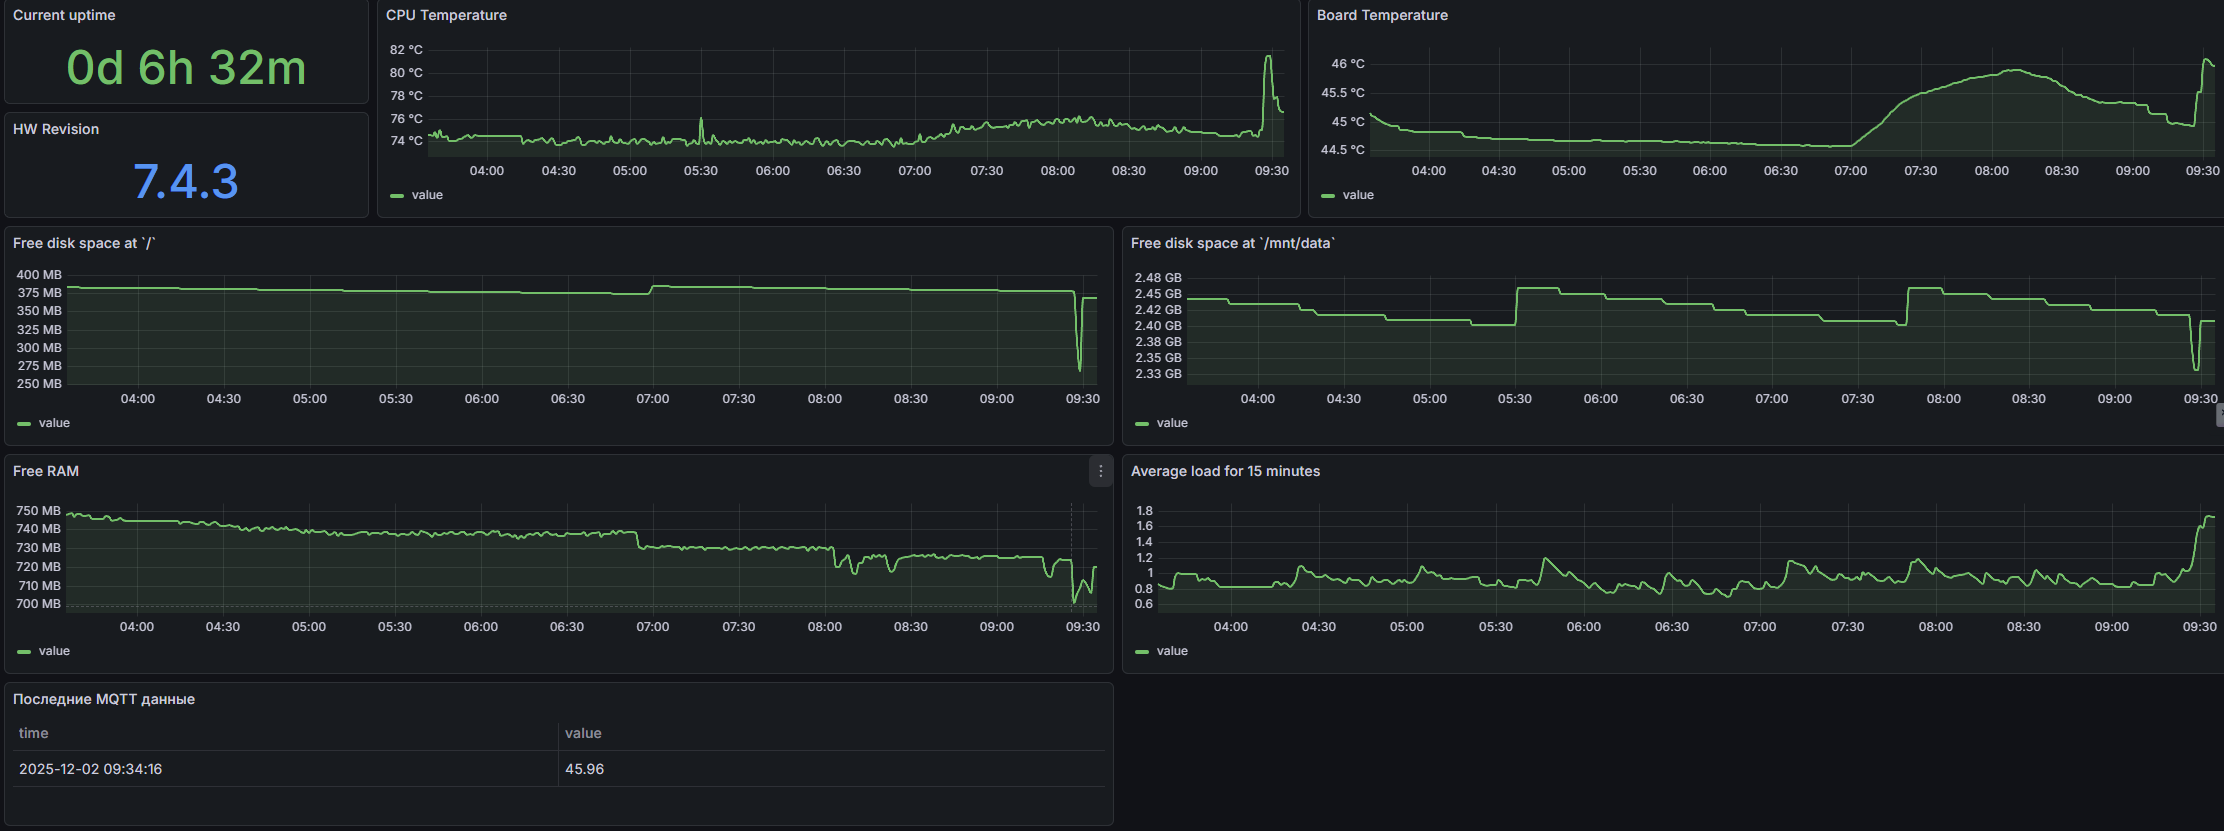Viewport: 2224px width, 831px height.
Task: Toggle the value series in Free RAM legend
Action: click(x=54, y=651)
